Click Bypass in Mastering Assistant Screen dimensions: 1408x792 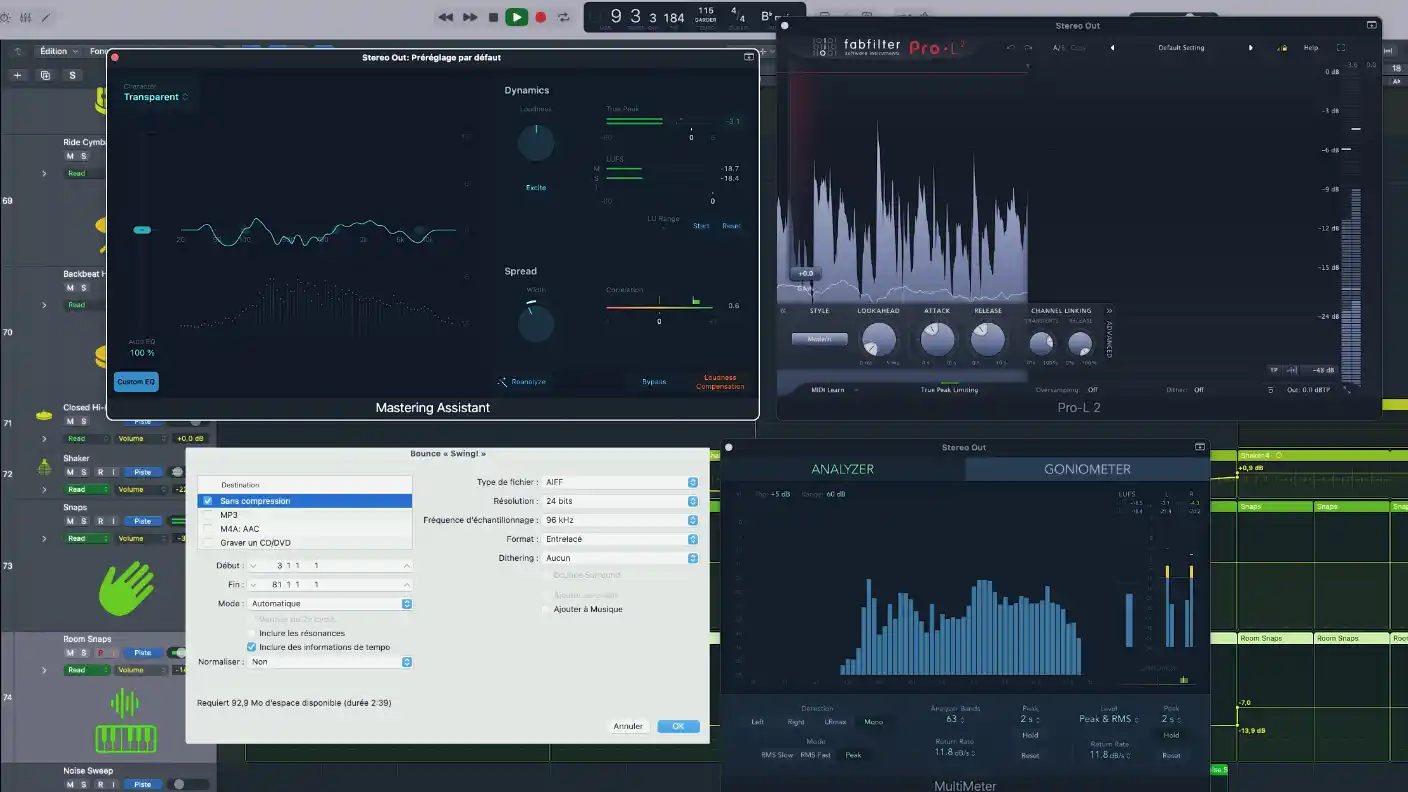(x=653, y=382)
